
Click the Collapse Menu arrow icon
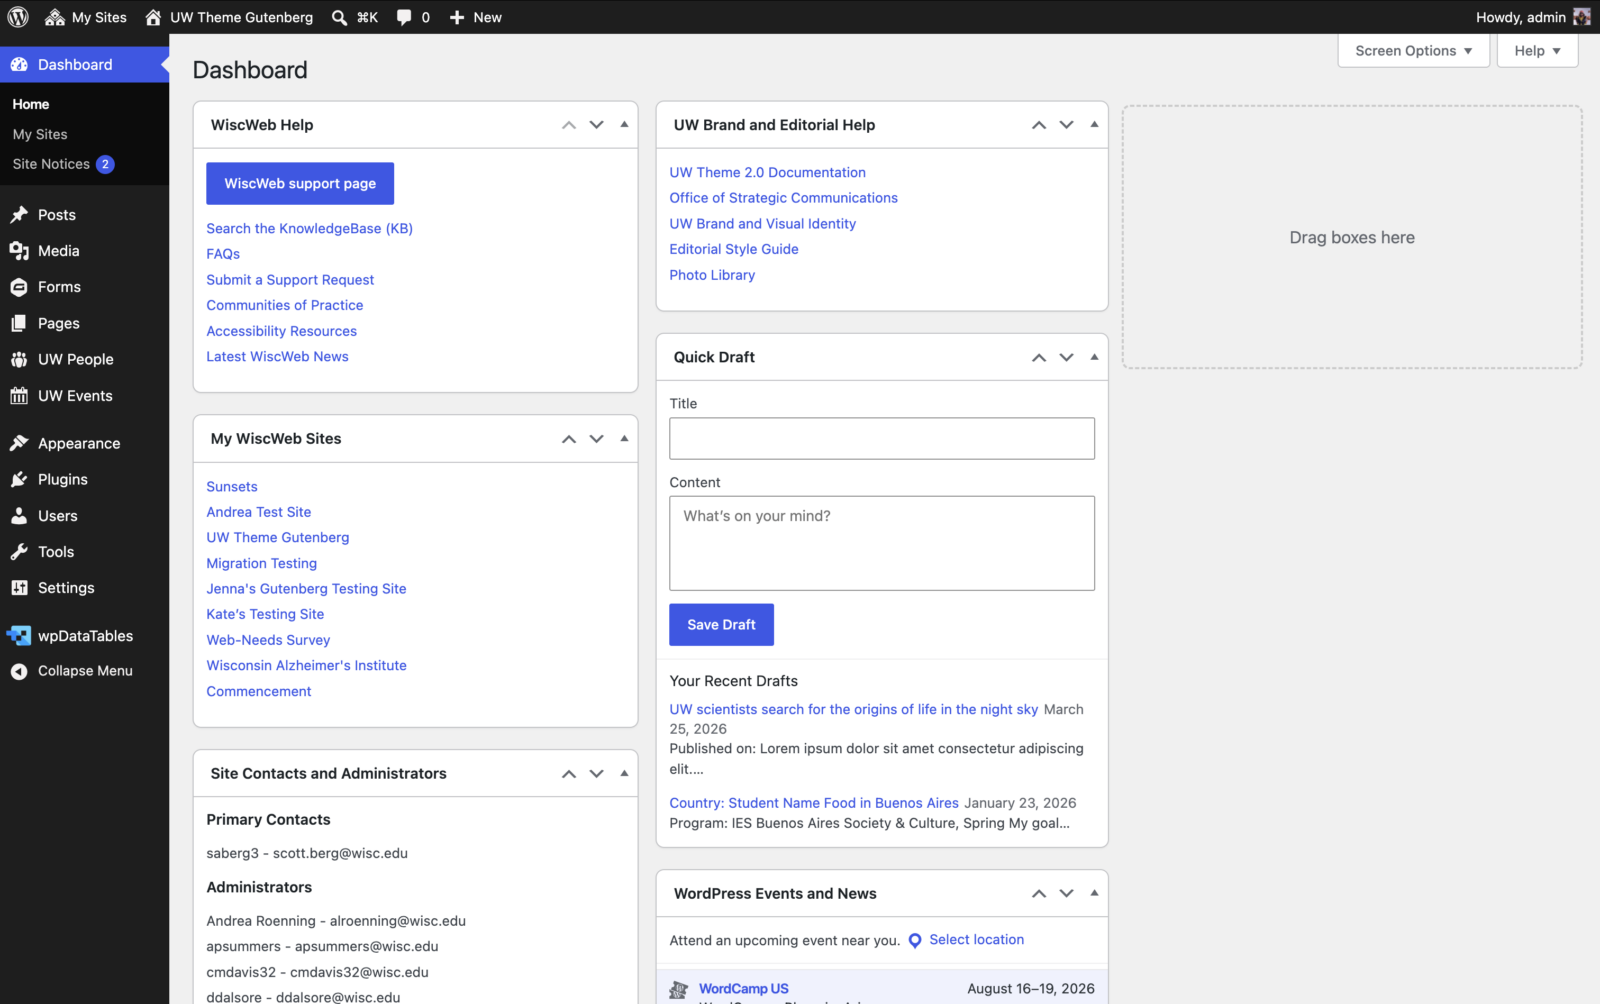[19, 671]
